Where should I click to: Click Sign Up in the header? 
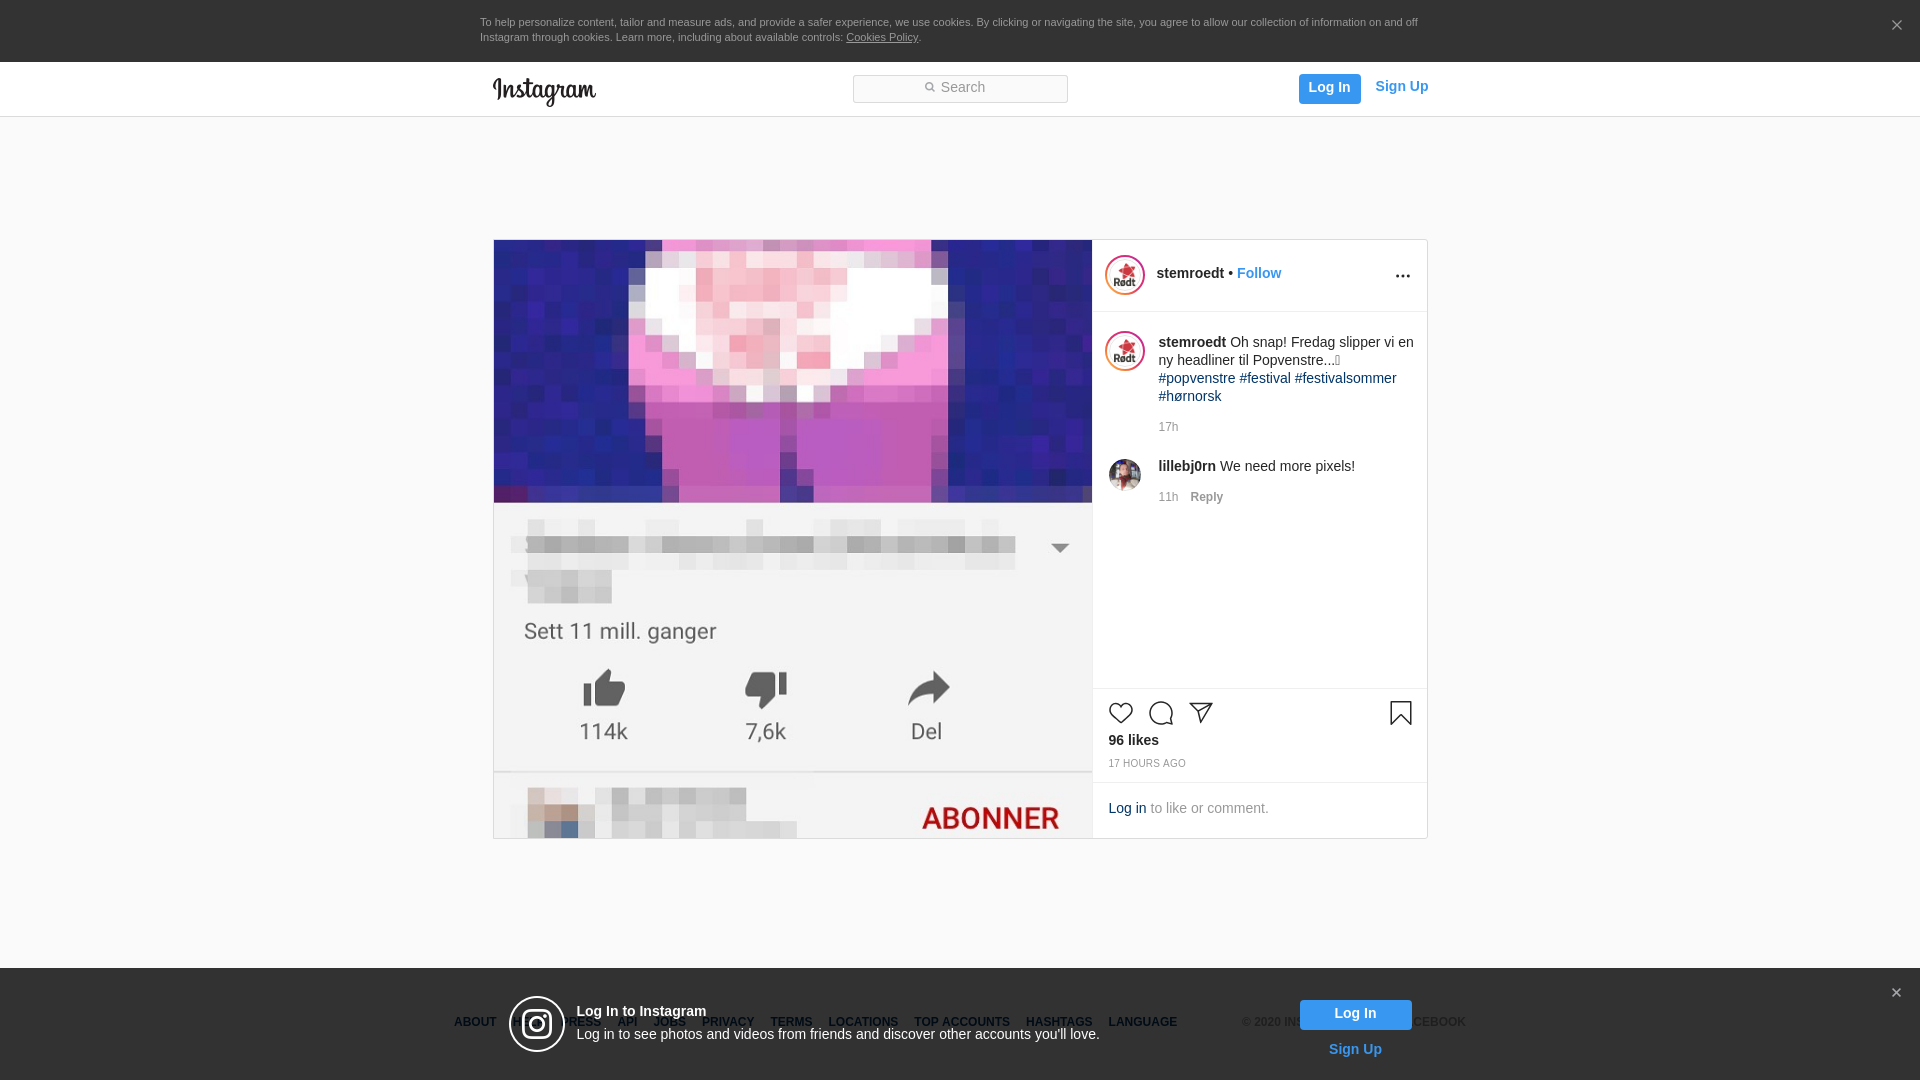pyautogui.click(x=1401, y=87)
